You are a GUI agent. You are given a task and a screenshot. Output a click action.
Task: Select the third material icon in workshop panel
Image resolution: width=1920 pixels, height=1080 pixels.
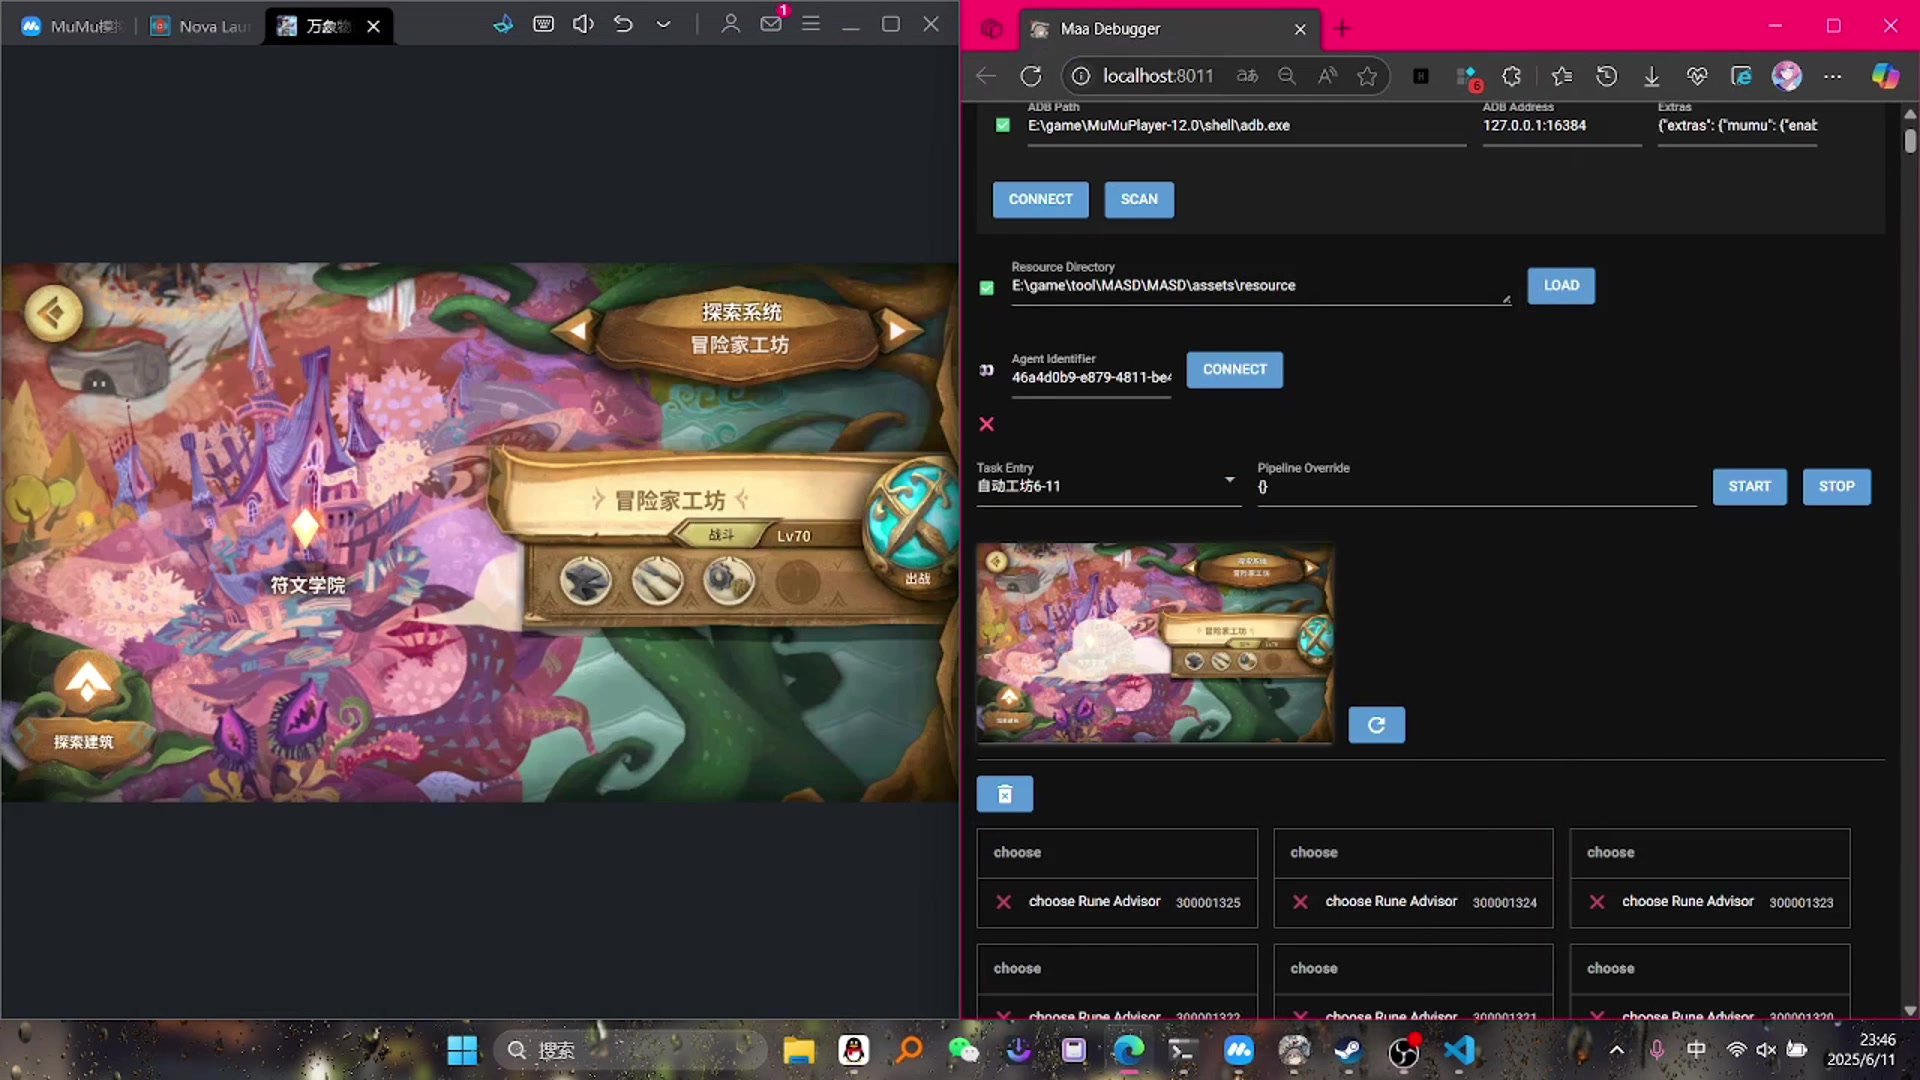[x=728, y=580]
